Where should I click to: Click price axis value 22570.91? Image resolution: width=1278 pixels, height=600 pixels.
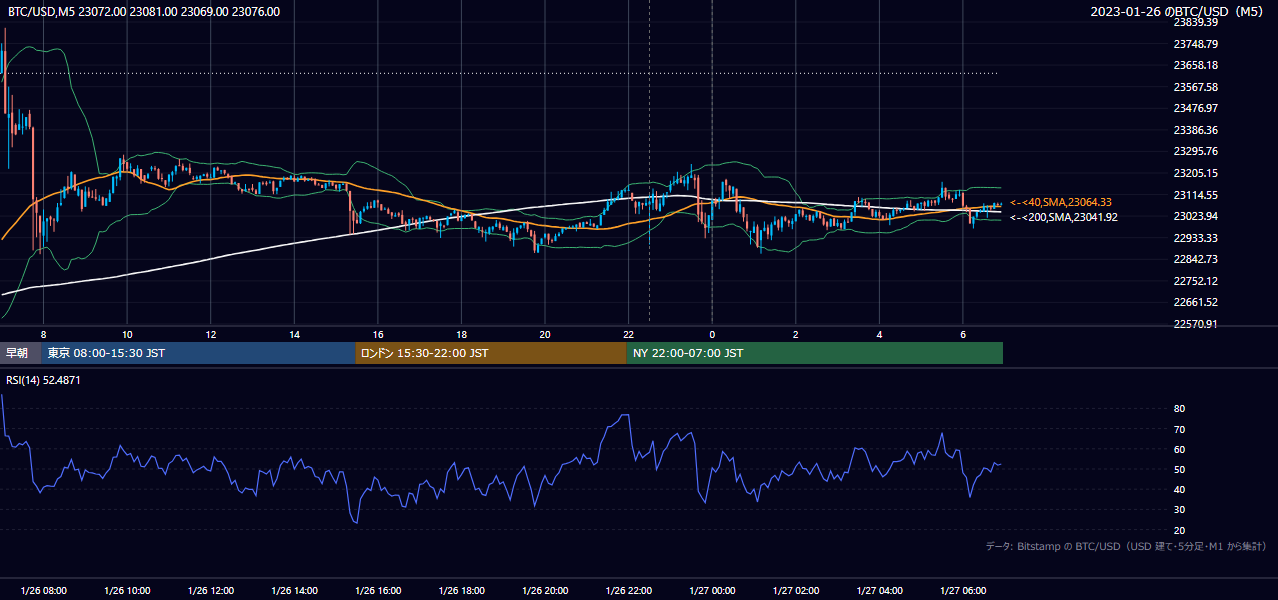click(1195, 324)
